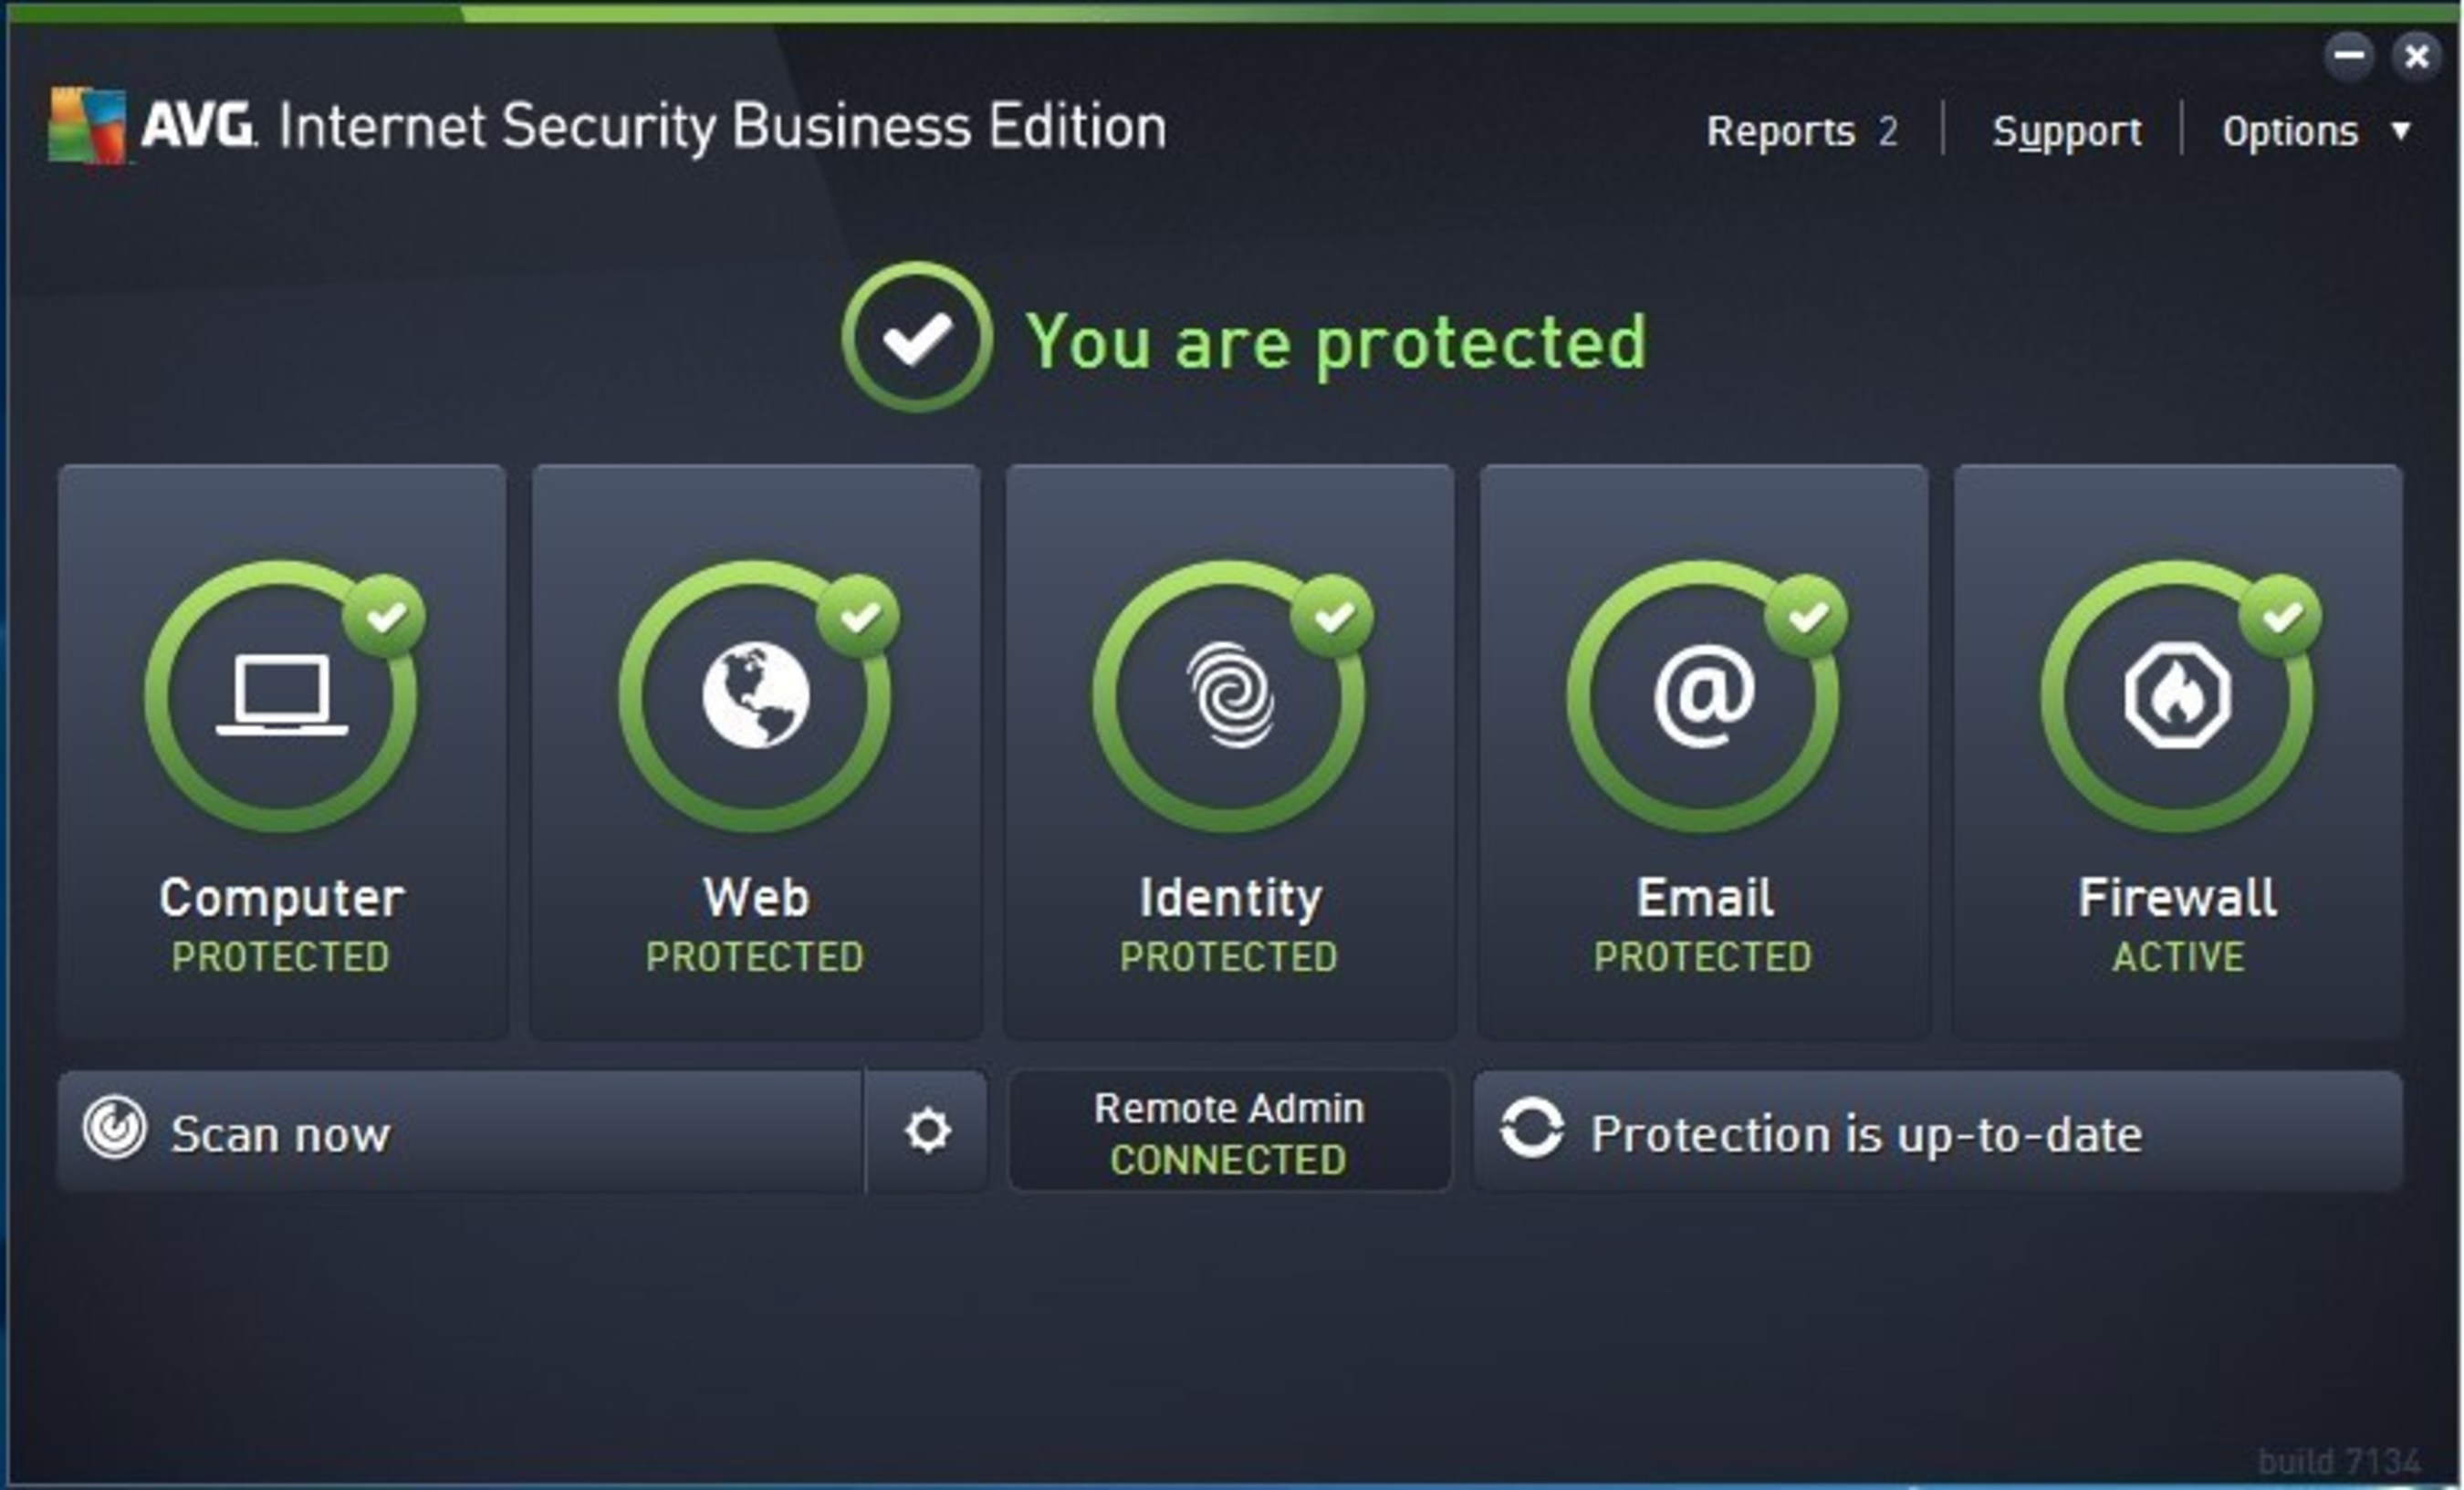Image resolution: width=2464 pixels, height=1490 pixels.
Task: Click the update refresh arrows icon
Action: coord(1531,1128)
